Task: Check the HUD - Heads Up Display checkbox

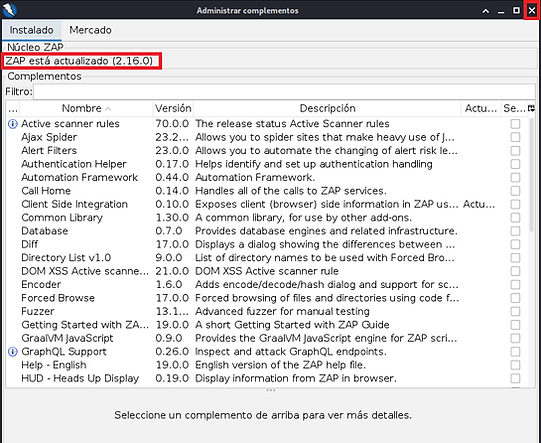Action: pyautogui.click(x=515, y=378)
